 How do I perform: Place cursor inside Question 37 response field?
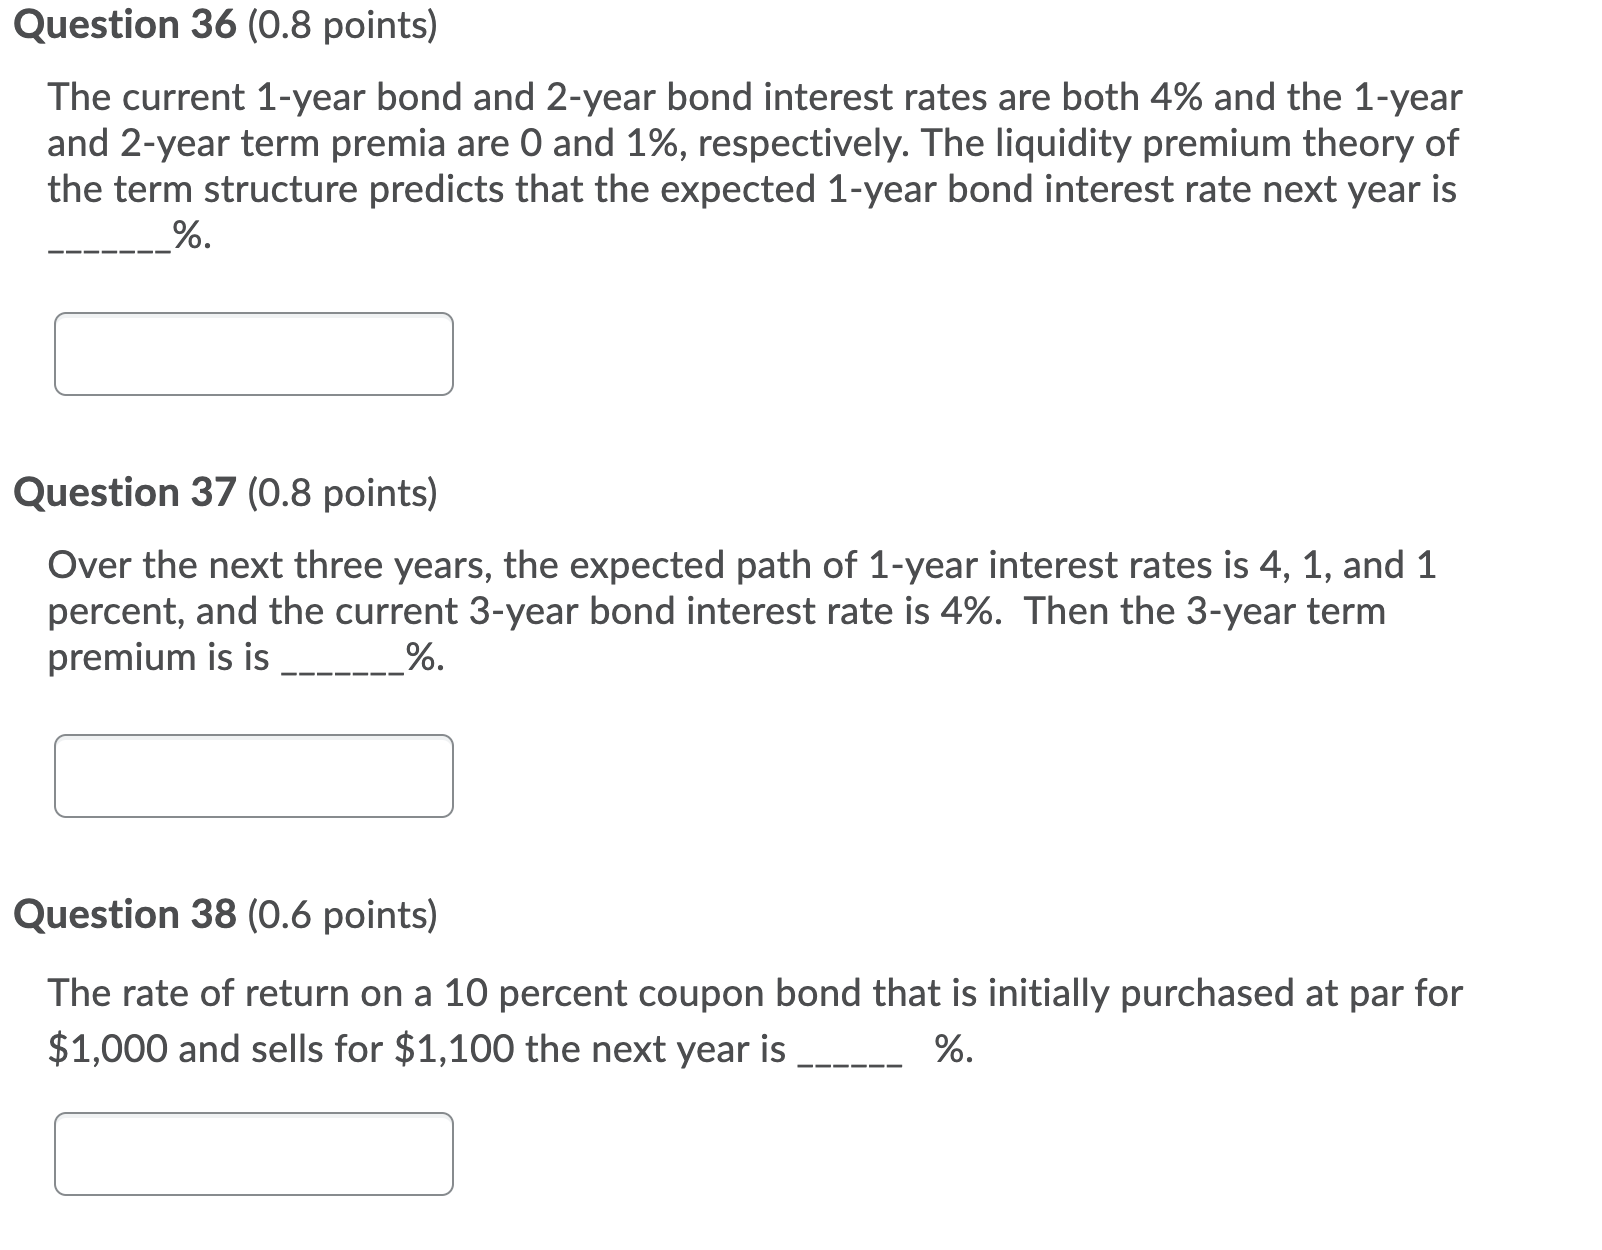[x=255, y=775]
